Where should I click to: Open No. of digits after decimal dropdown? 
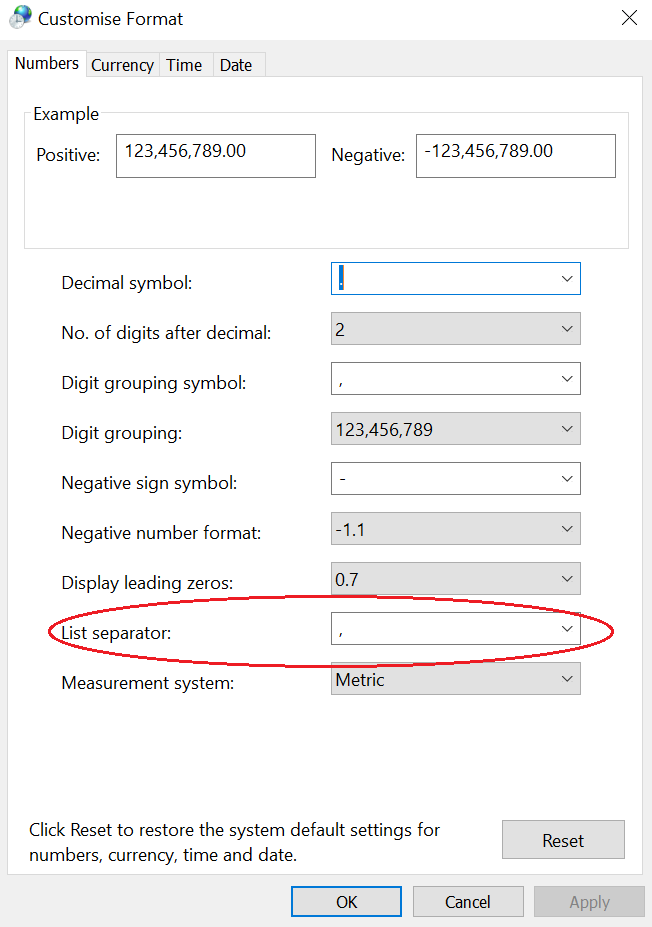(x=456, y=329)
